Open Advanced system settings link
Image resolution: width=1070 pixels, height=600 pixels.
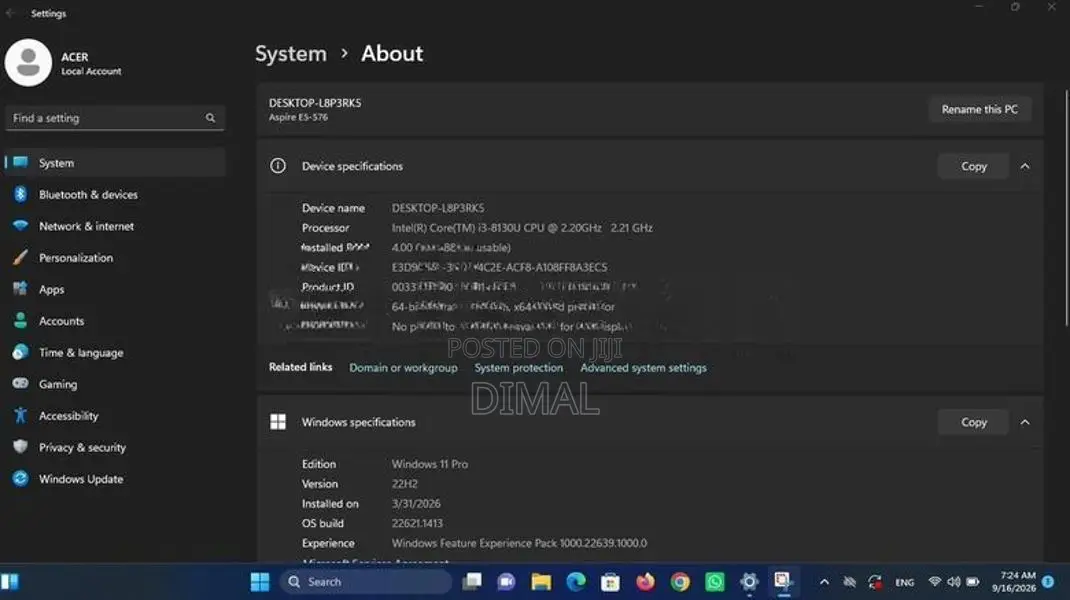pos(644,368)
